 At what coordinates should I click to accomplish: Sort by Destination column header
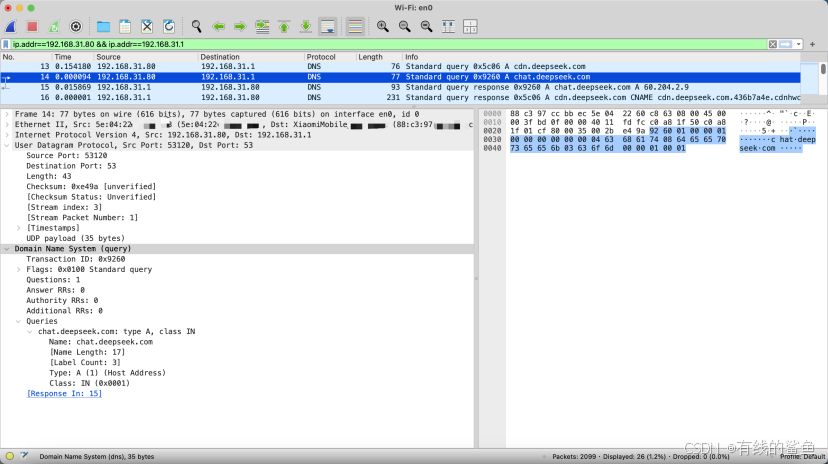coord(251,56)
